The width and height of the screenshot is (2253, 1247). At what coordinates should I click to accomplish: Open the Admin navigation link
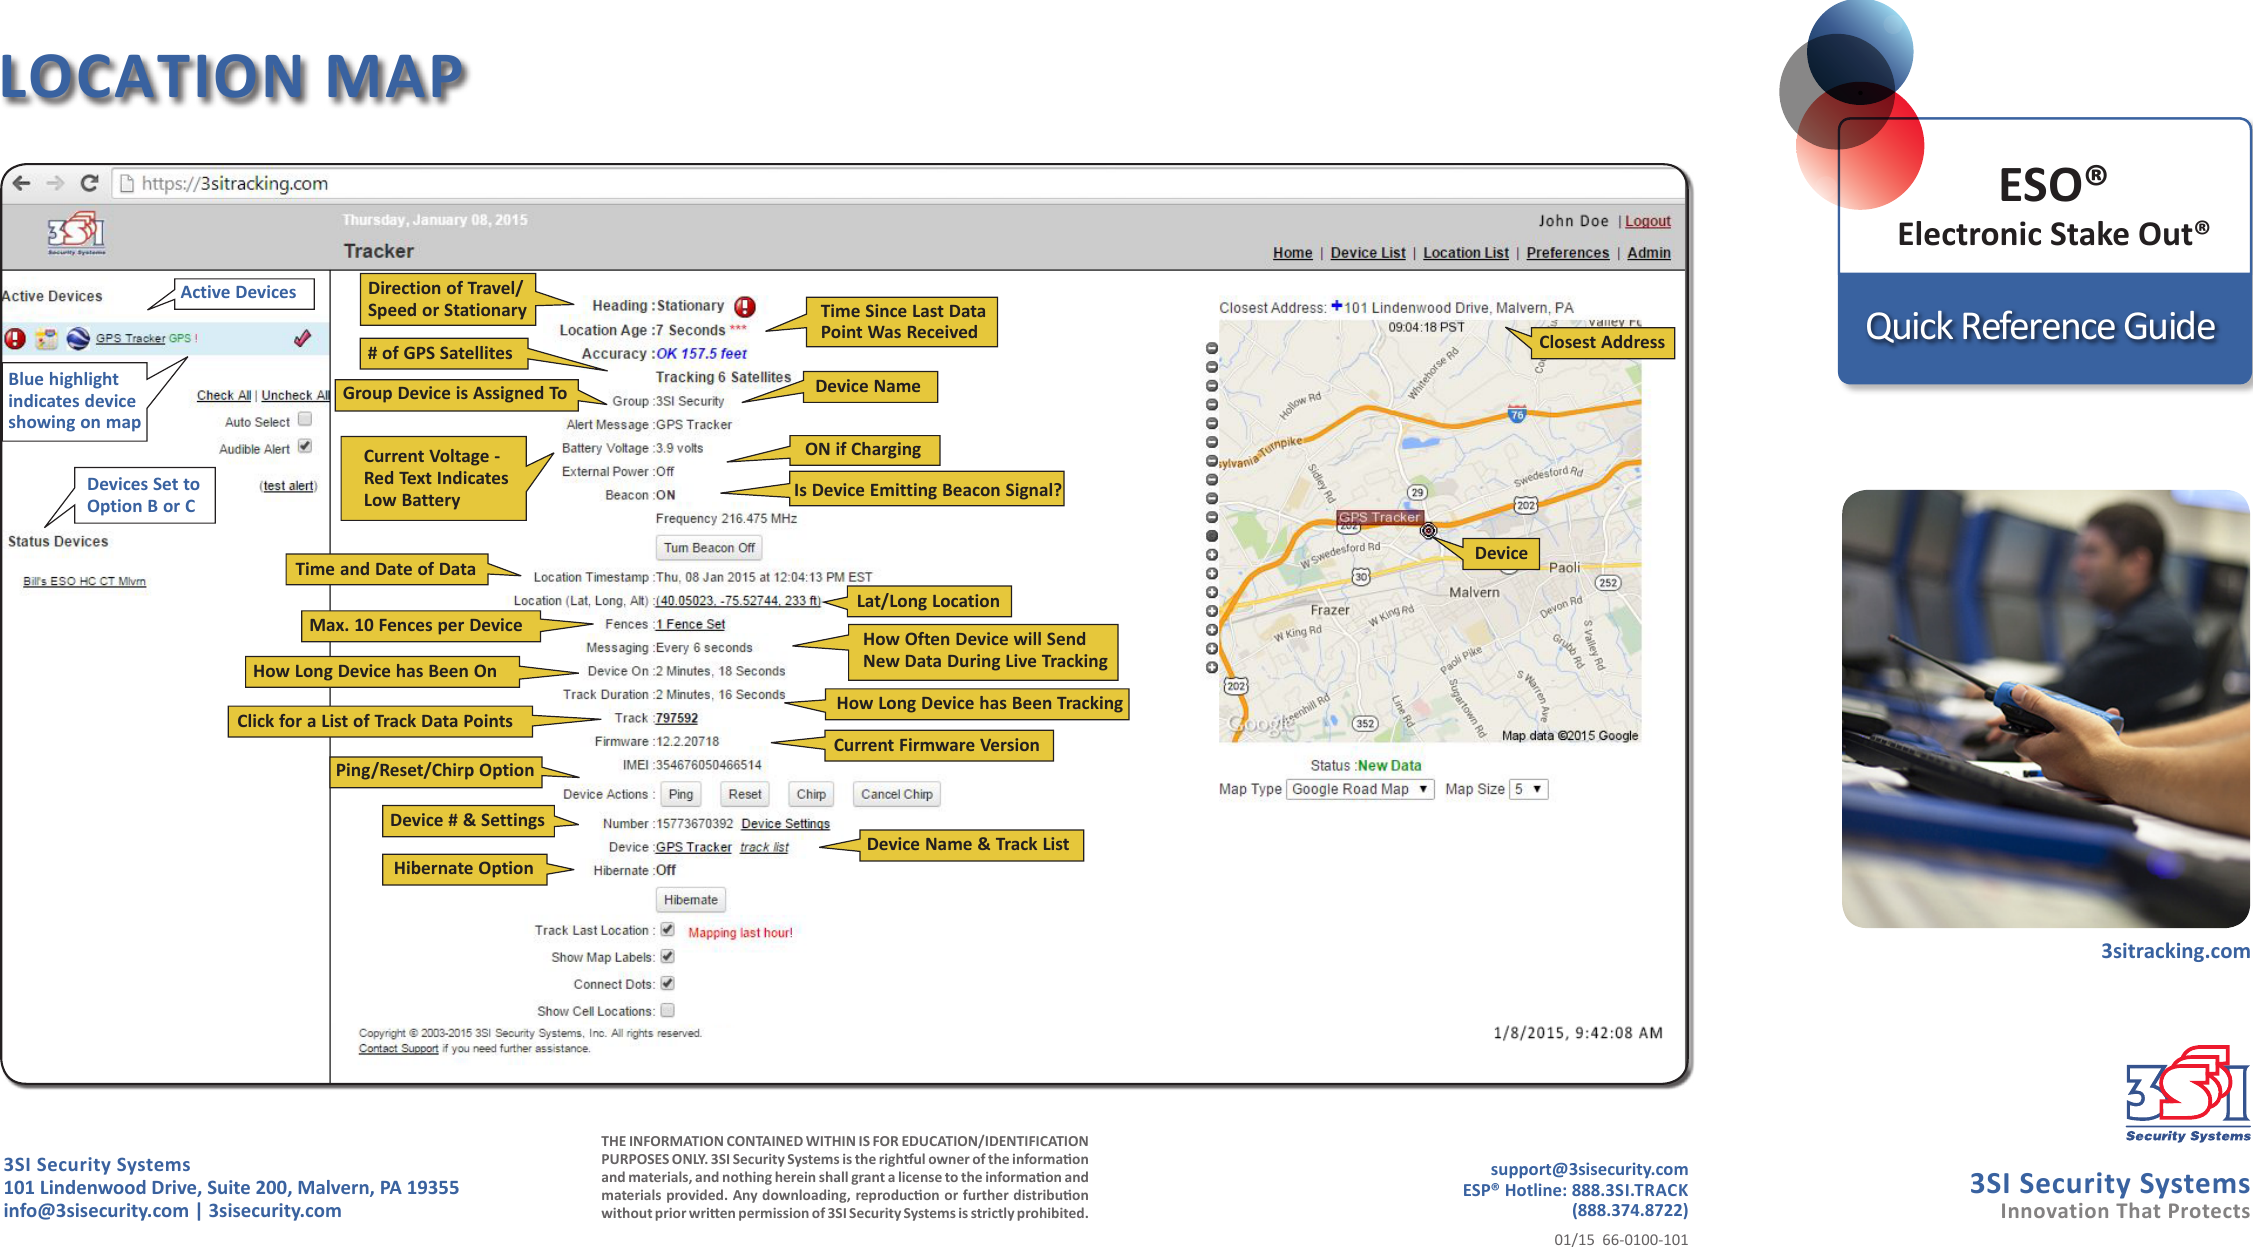[x=1649, y=253]
